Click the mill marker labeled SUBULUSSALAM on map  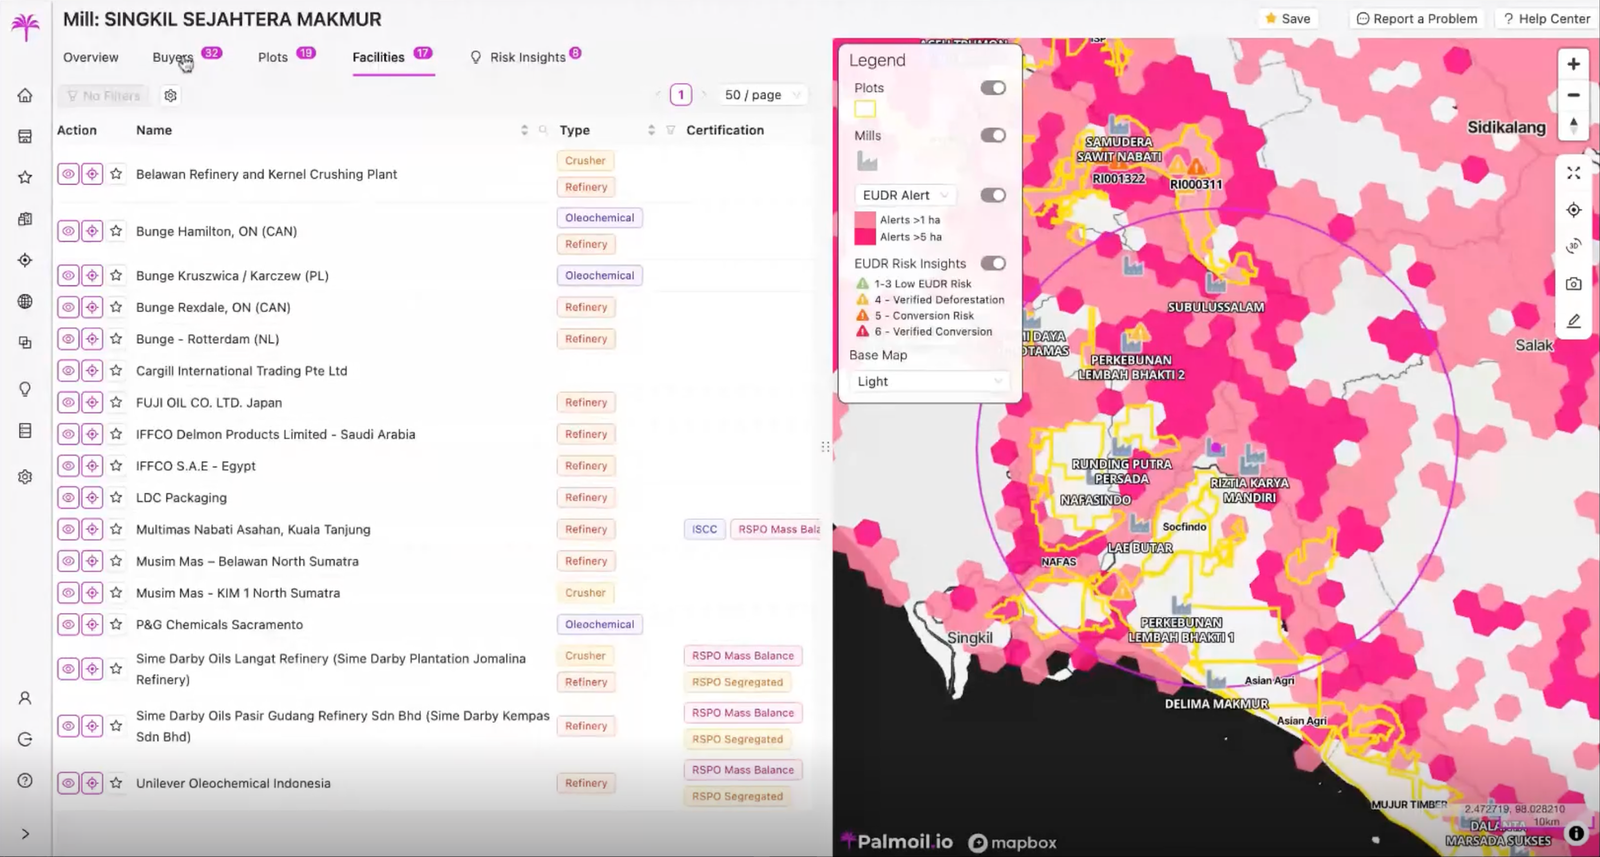click(1216, 285)
